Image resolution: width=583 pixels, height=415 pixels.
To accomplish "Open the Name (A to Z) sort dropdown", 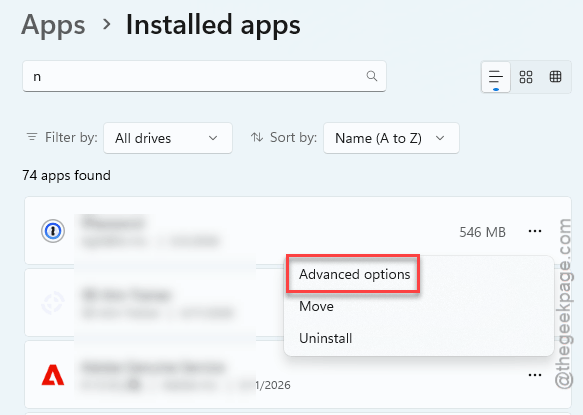I will tap(391, 138).
